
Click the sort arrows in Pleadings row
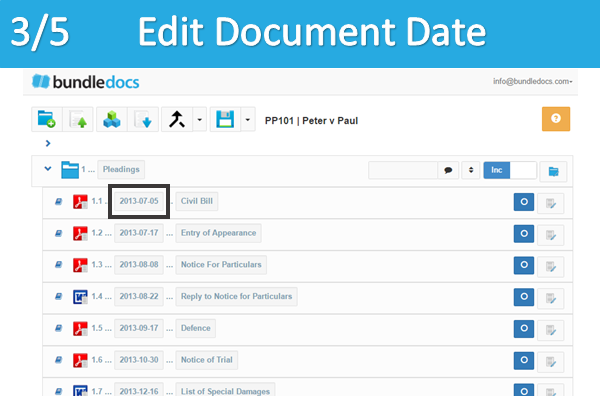coord(471,170)
